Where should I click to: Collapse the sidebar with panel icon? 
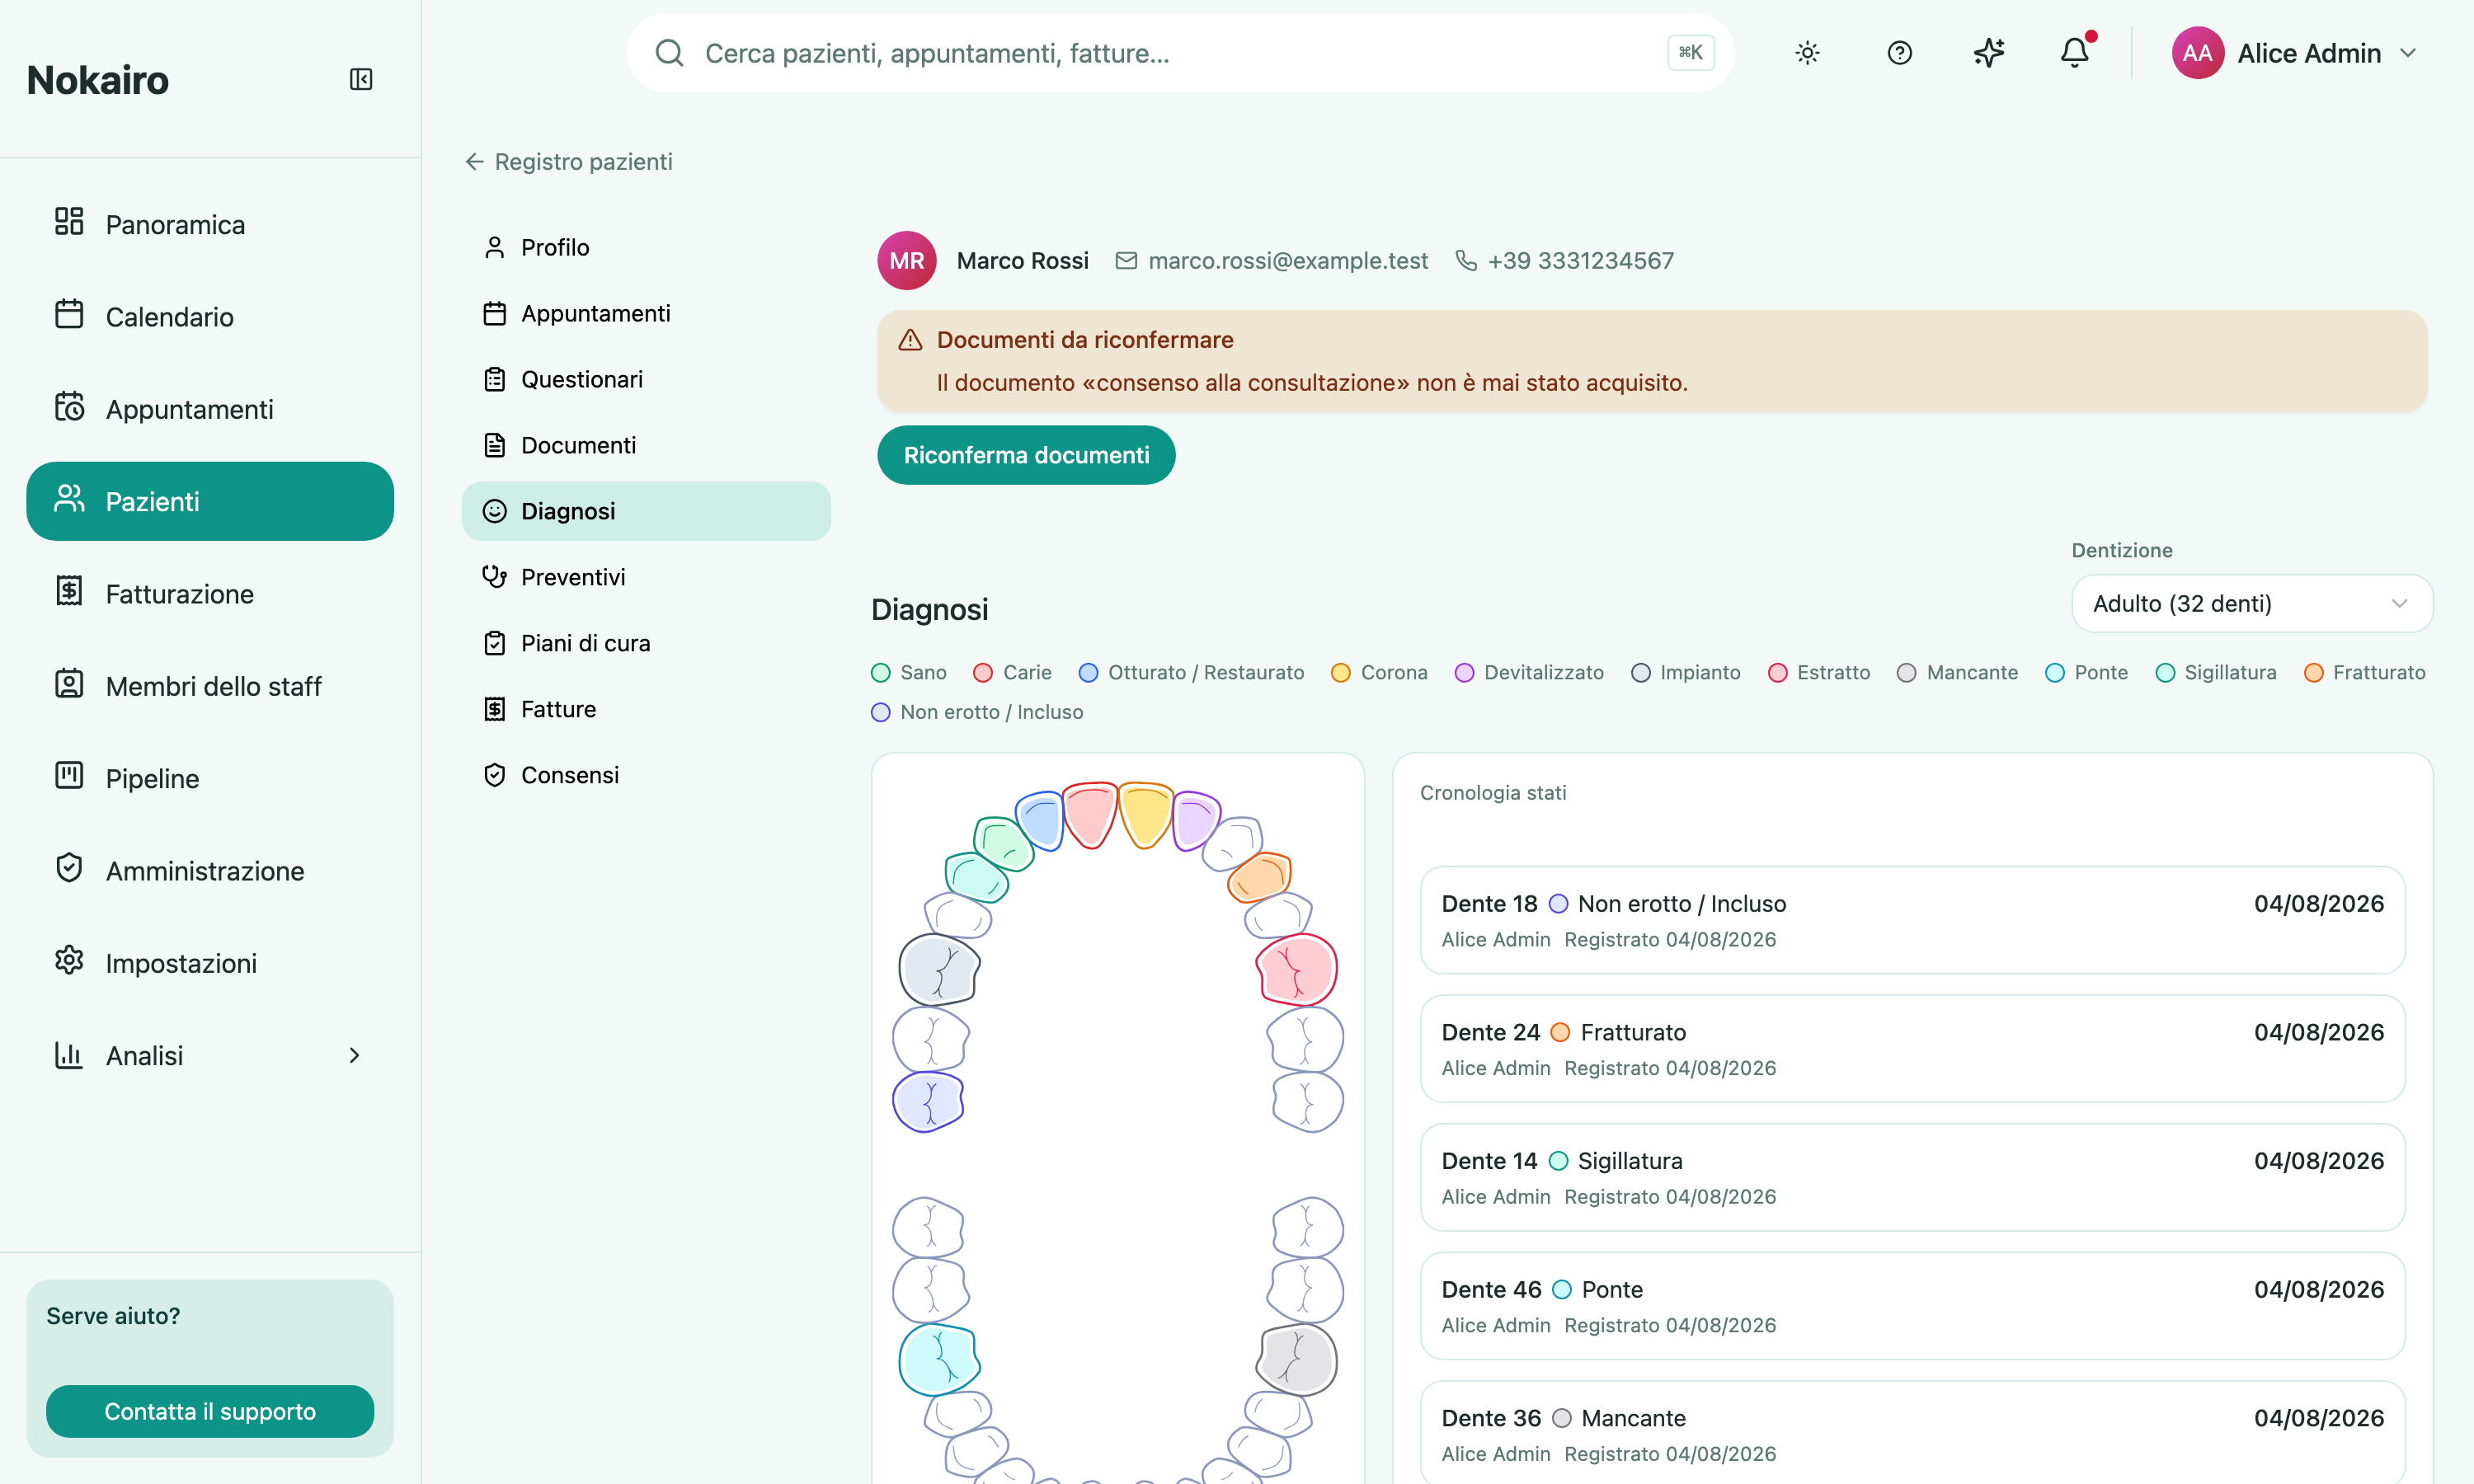point(361,79)
